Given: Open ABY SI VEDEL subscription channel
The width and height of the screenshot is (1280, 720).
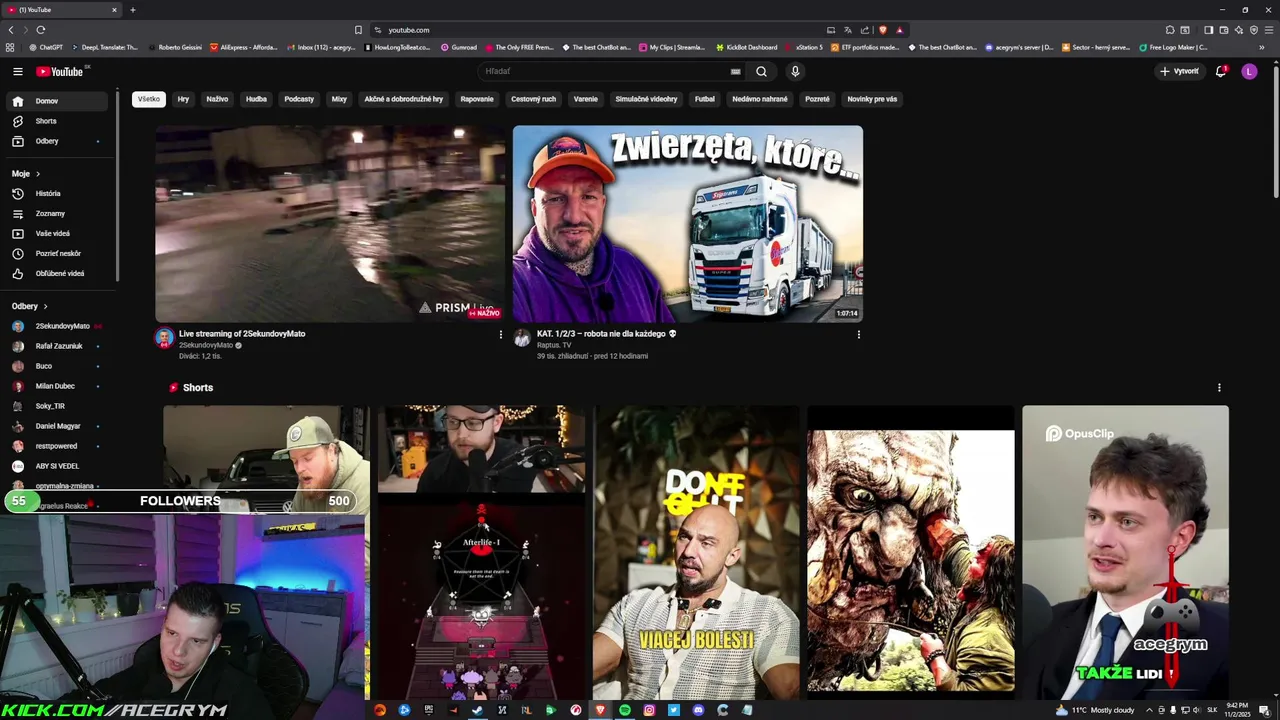Looking at the screenshot, I should pyautogui.click(x=58, y=466).
